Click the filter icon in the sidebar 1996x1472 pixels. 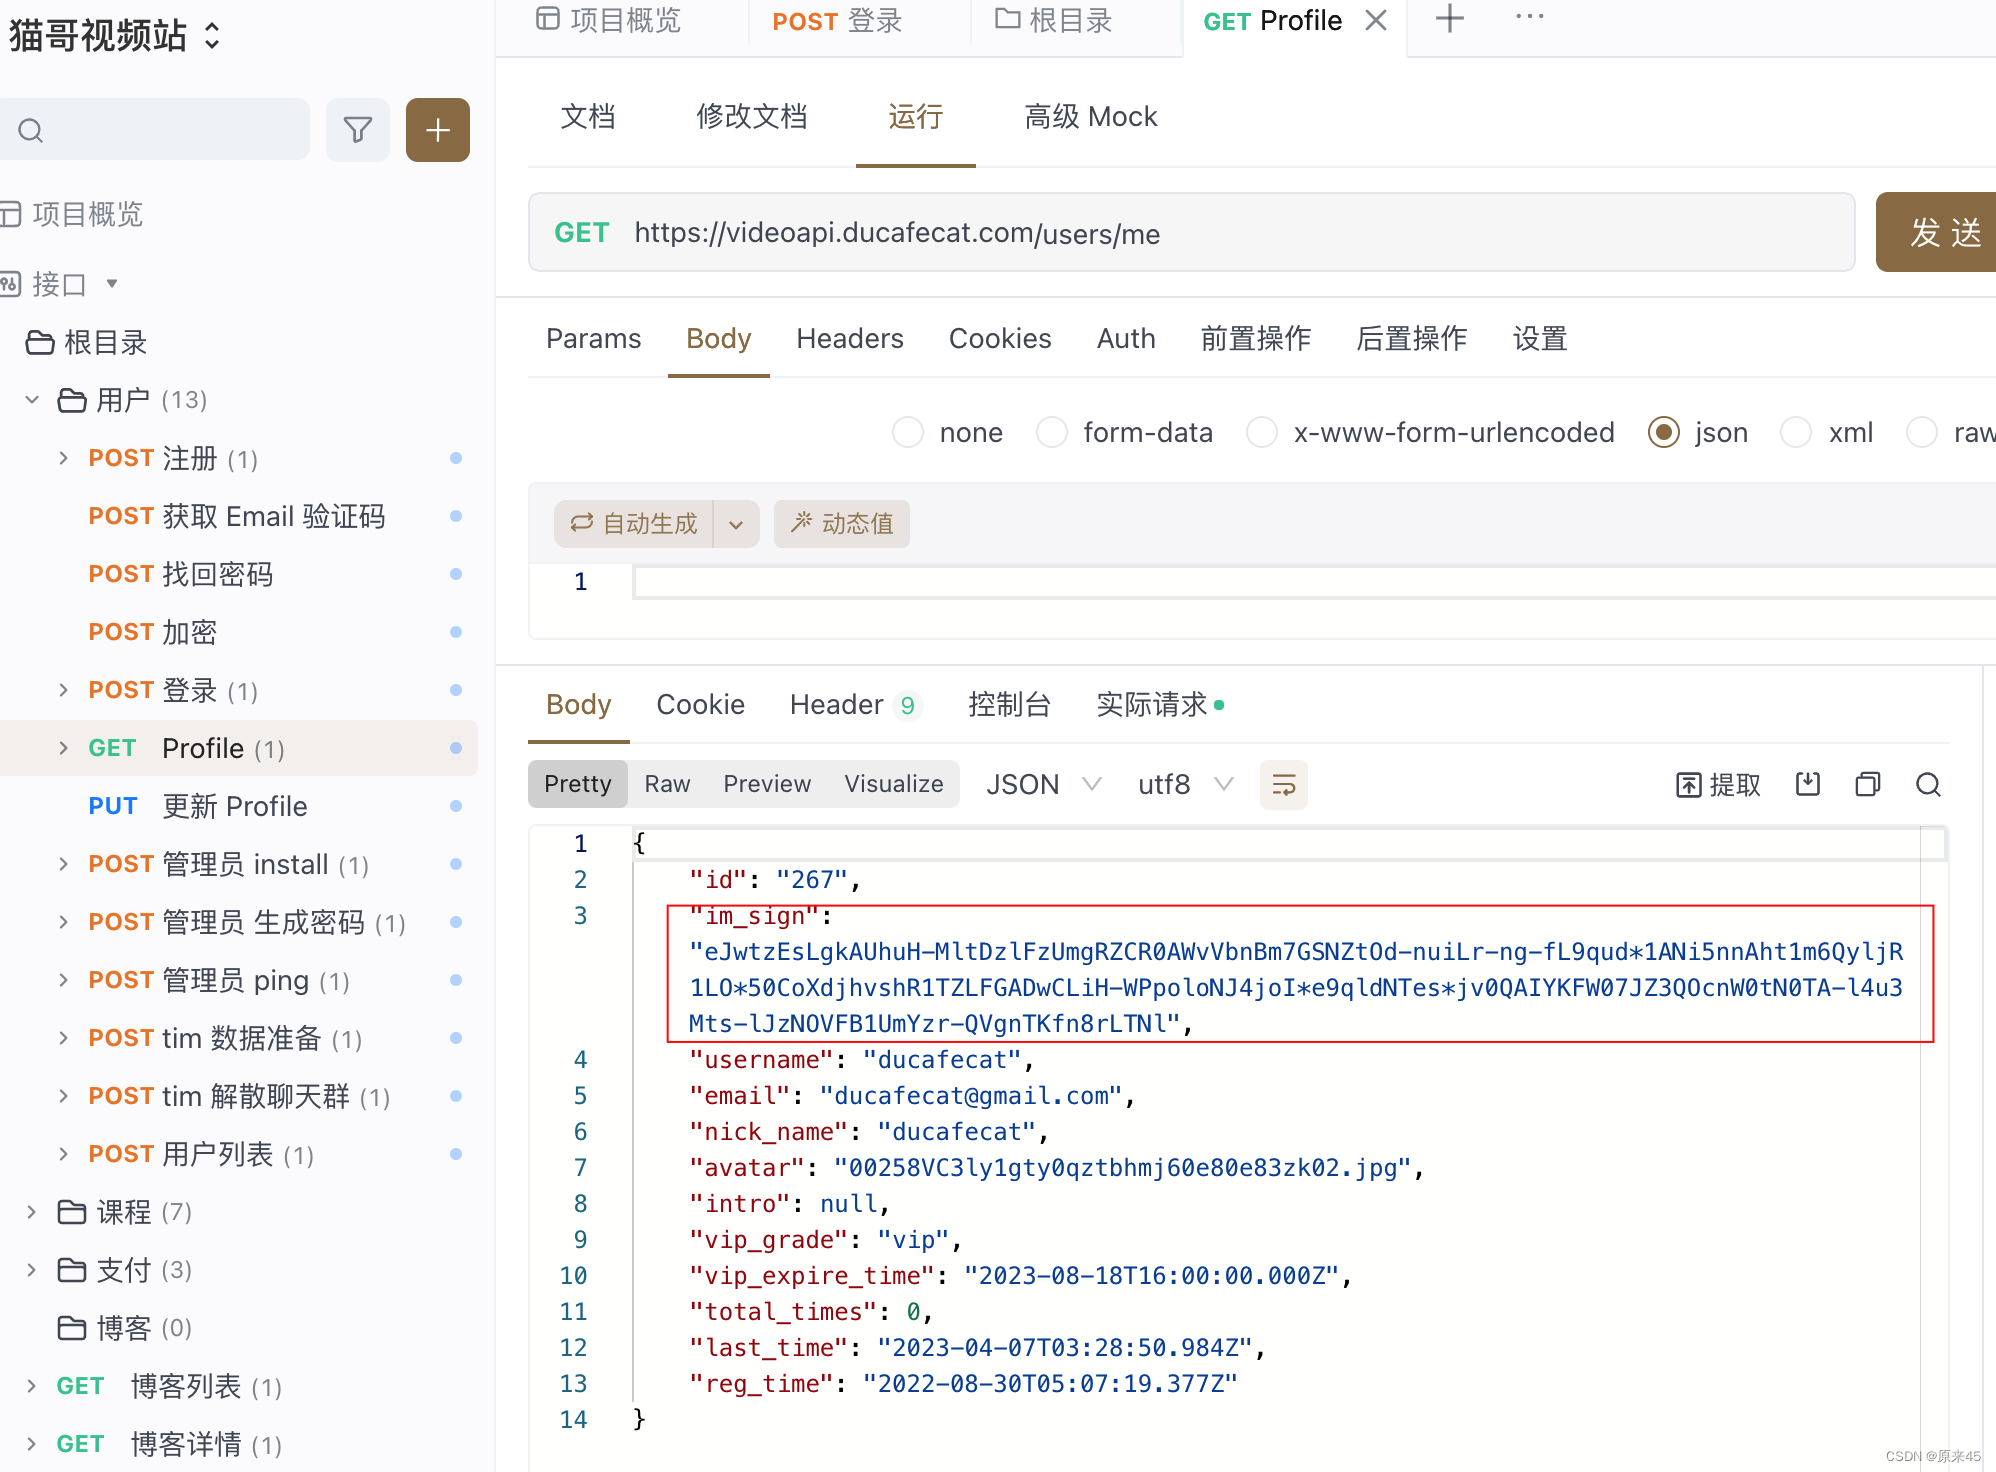tap(358, 129)
